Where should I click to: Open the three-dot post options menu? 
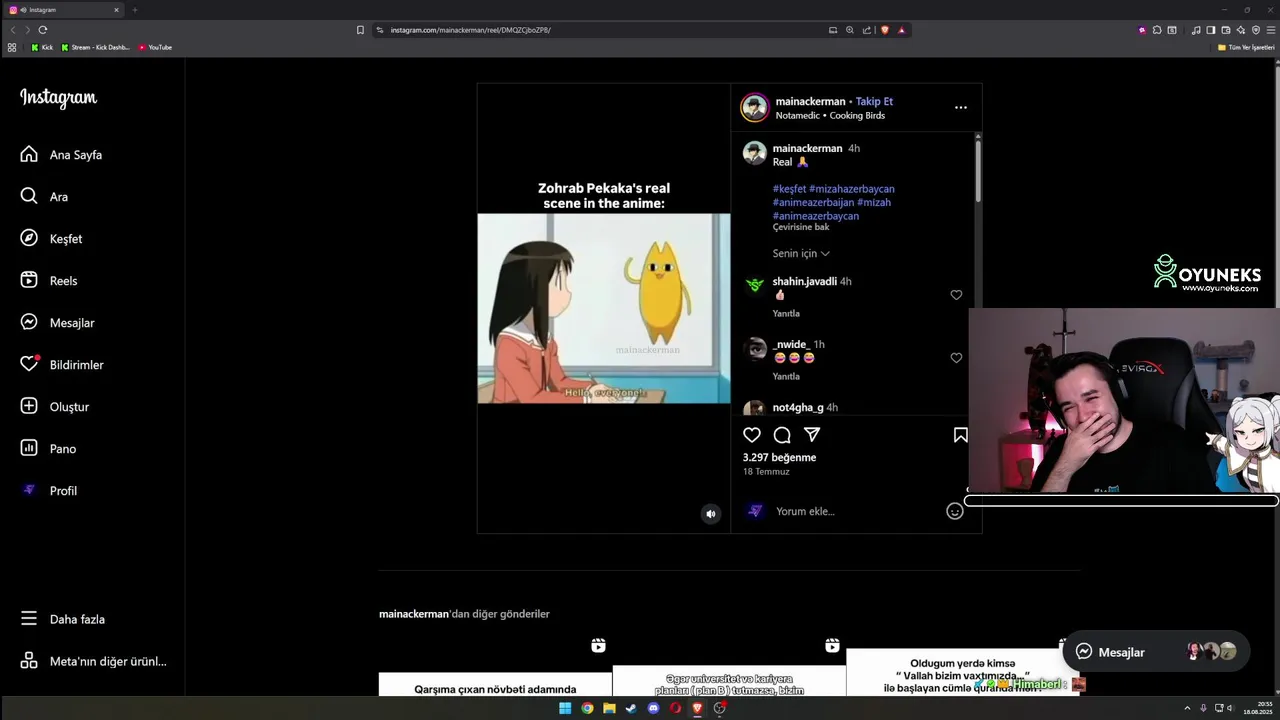tap(961, 107)
